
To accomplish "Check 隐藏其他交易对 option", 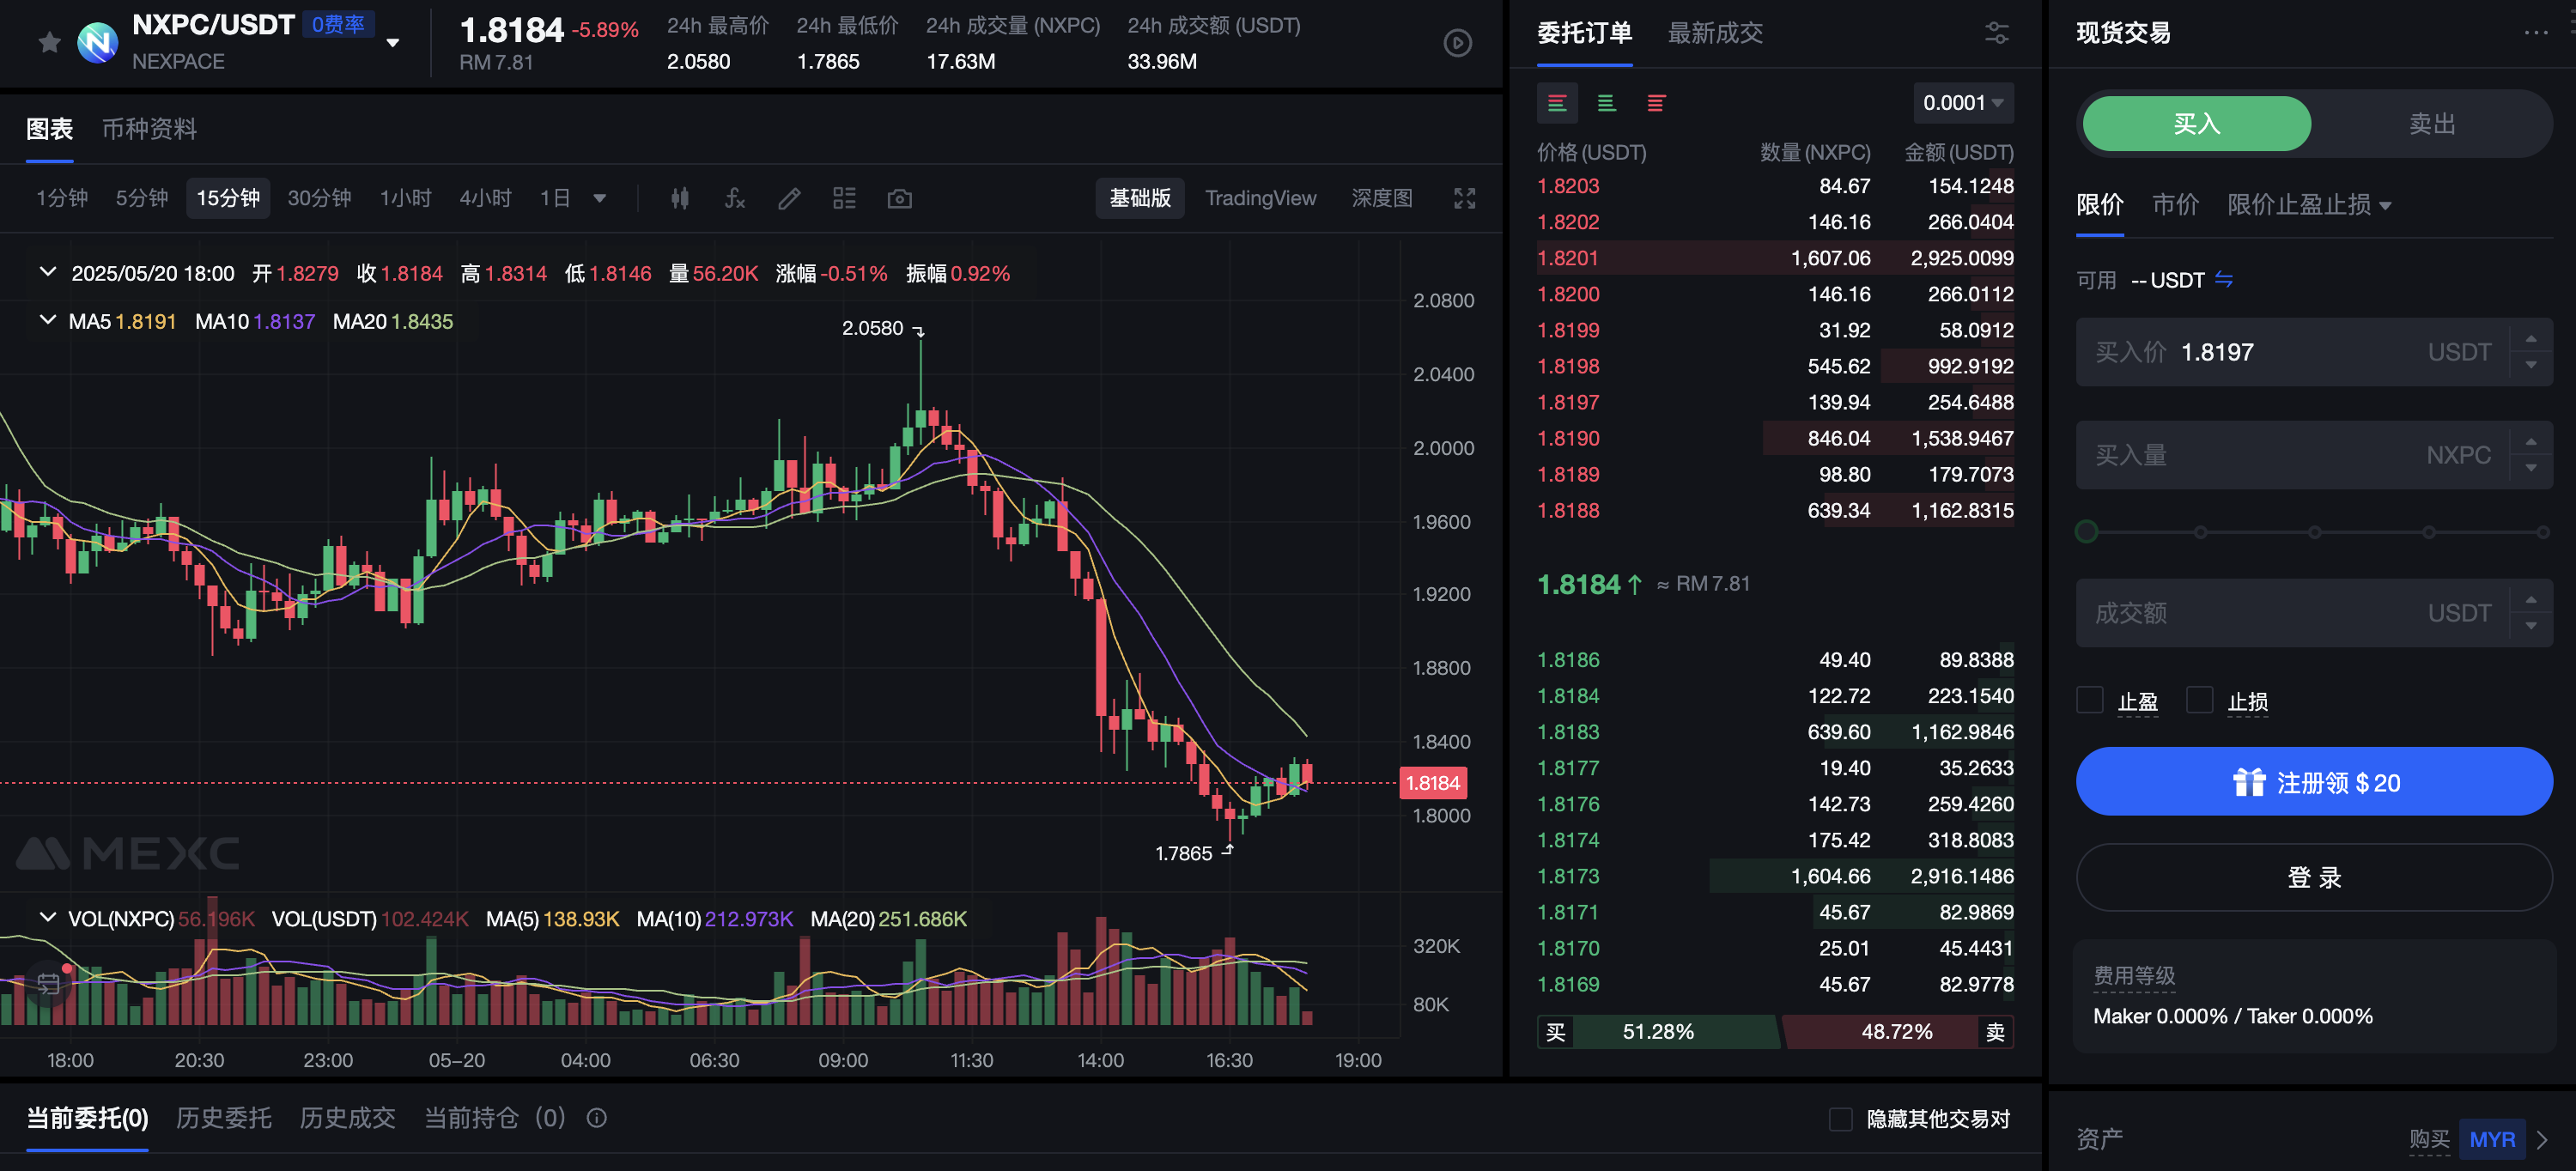I will [x=1840, y=1119].
